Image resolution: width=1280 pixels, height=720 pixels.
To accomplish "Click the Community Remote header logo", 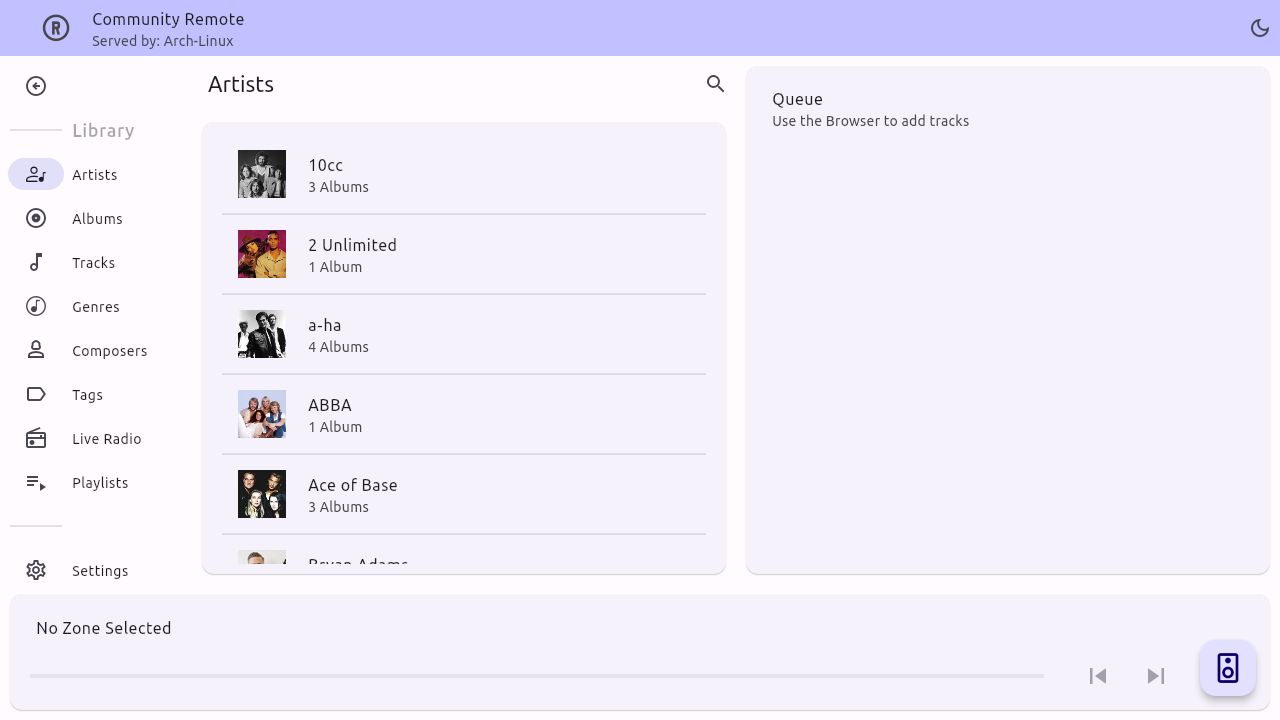I will (x=56, y=28).
